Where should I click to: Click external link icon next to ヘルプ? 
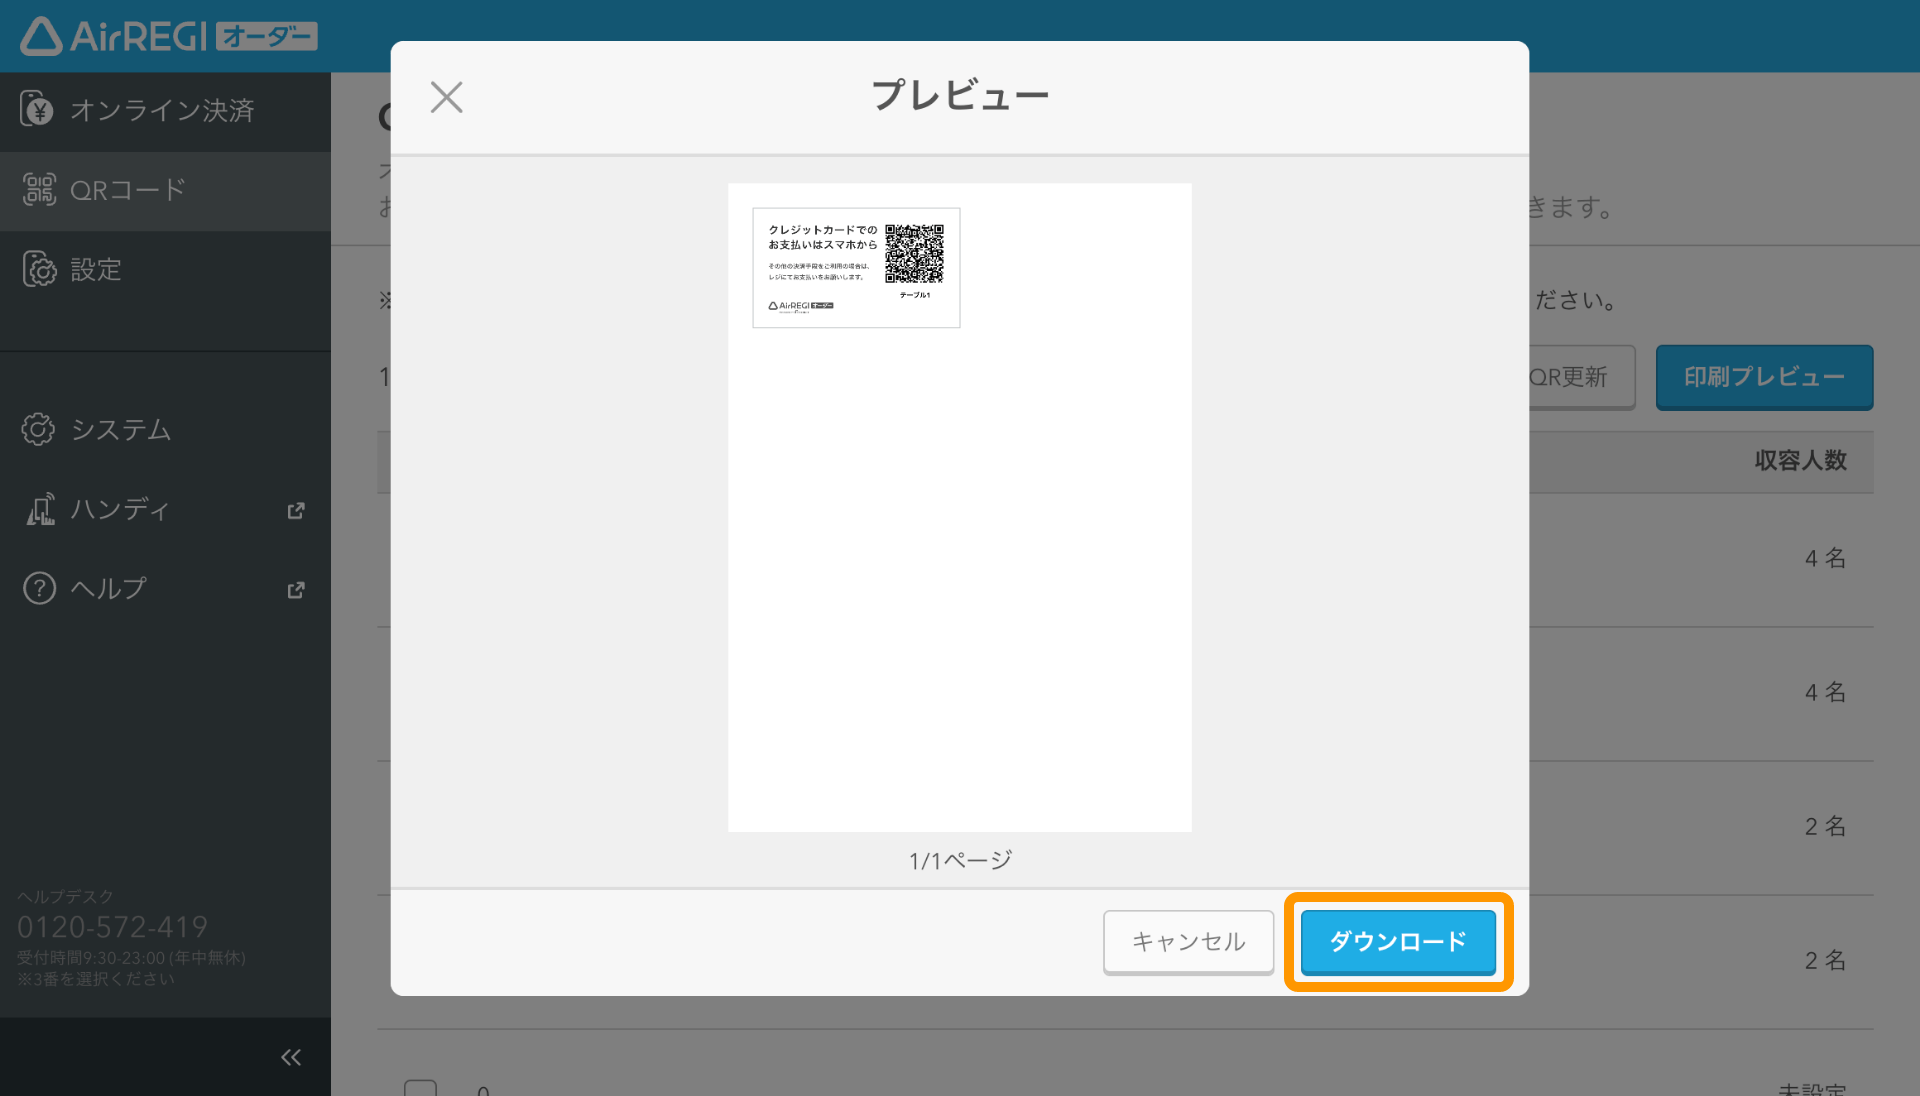coord(296,590)
